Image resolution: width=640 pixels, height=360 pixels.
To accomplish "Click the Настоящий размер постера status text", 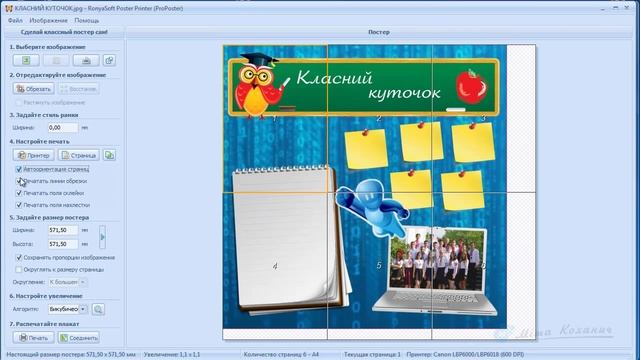I will [x=71, y=355].
